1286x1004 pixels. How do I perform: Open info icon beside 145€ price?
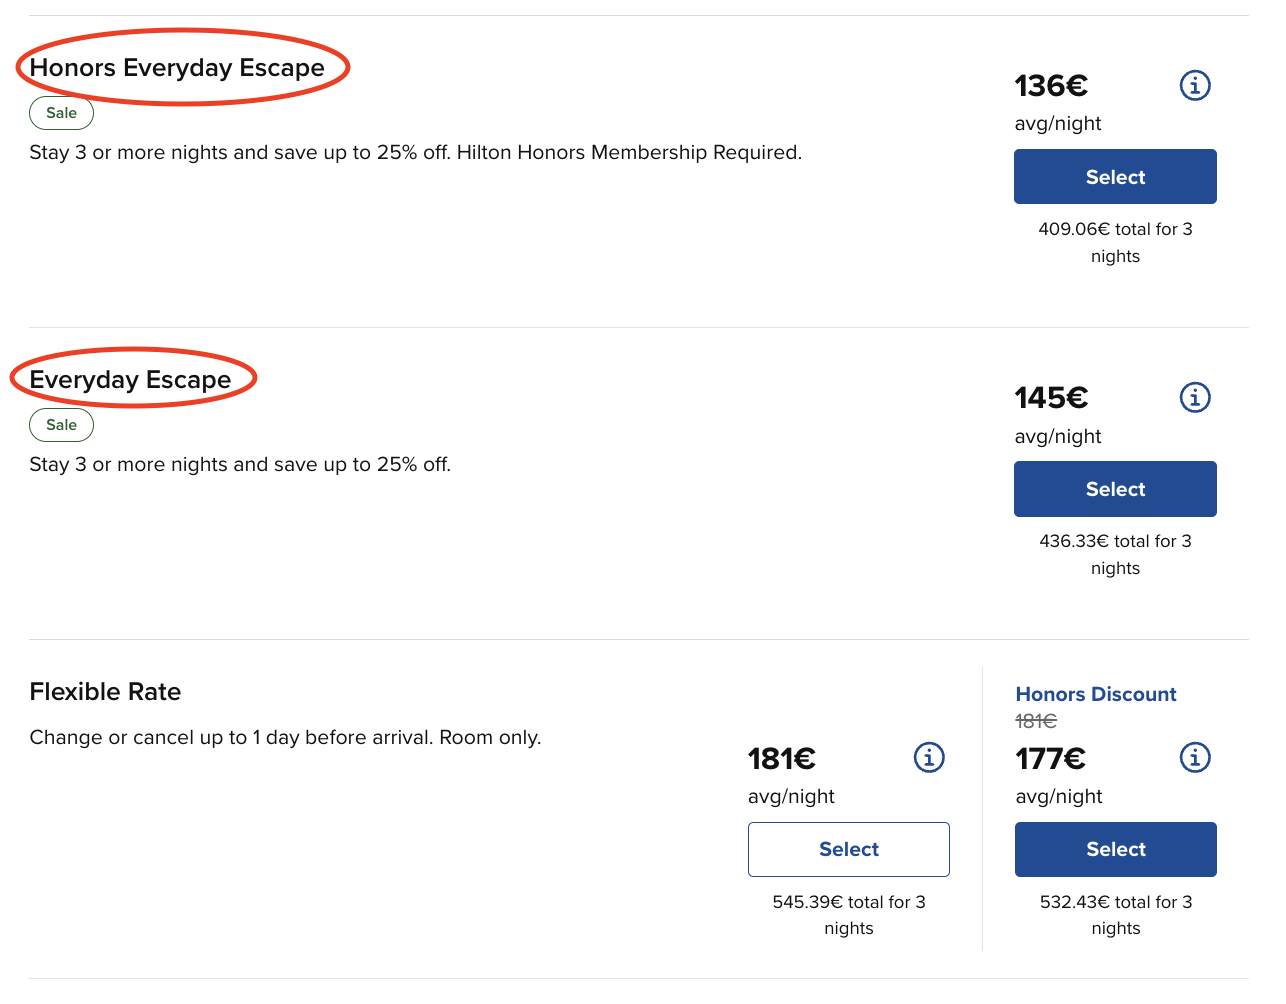point(1195,398)
